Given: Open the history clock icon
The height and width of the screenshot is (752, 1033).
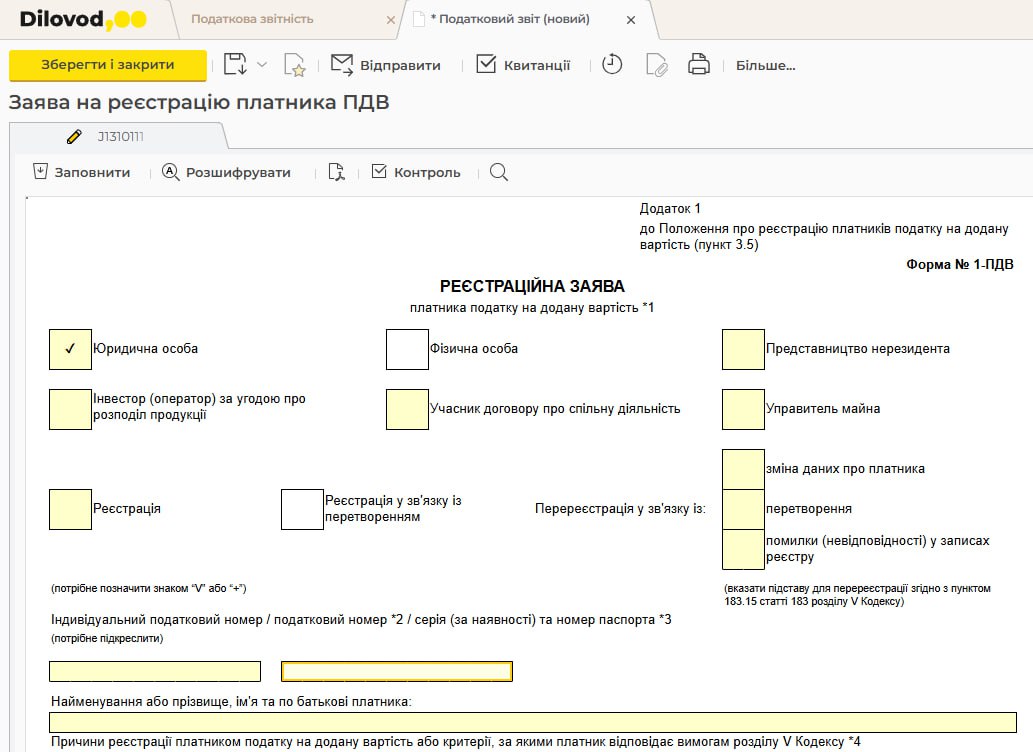Looking at the screenshot, I should click(x=612, y=65).
